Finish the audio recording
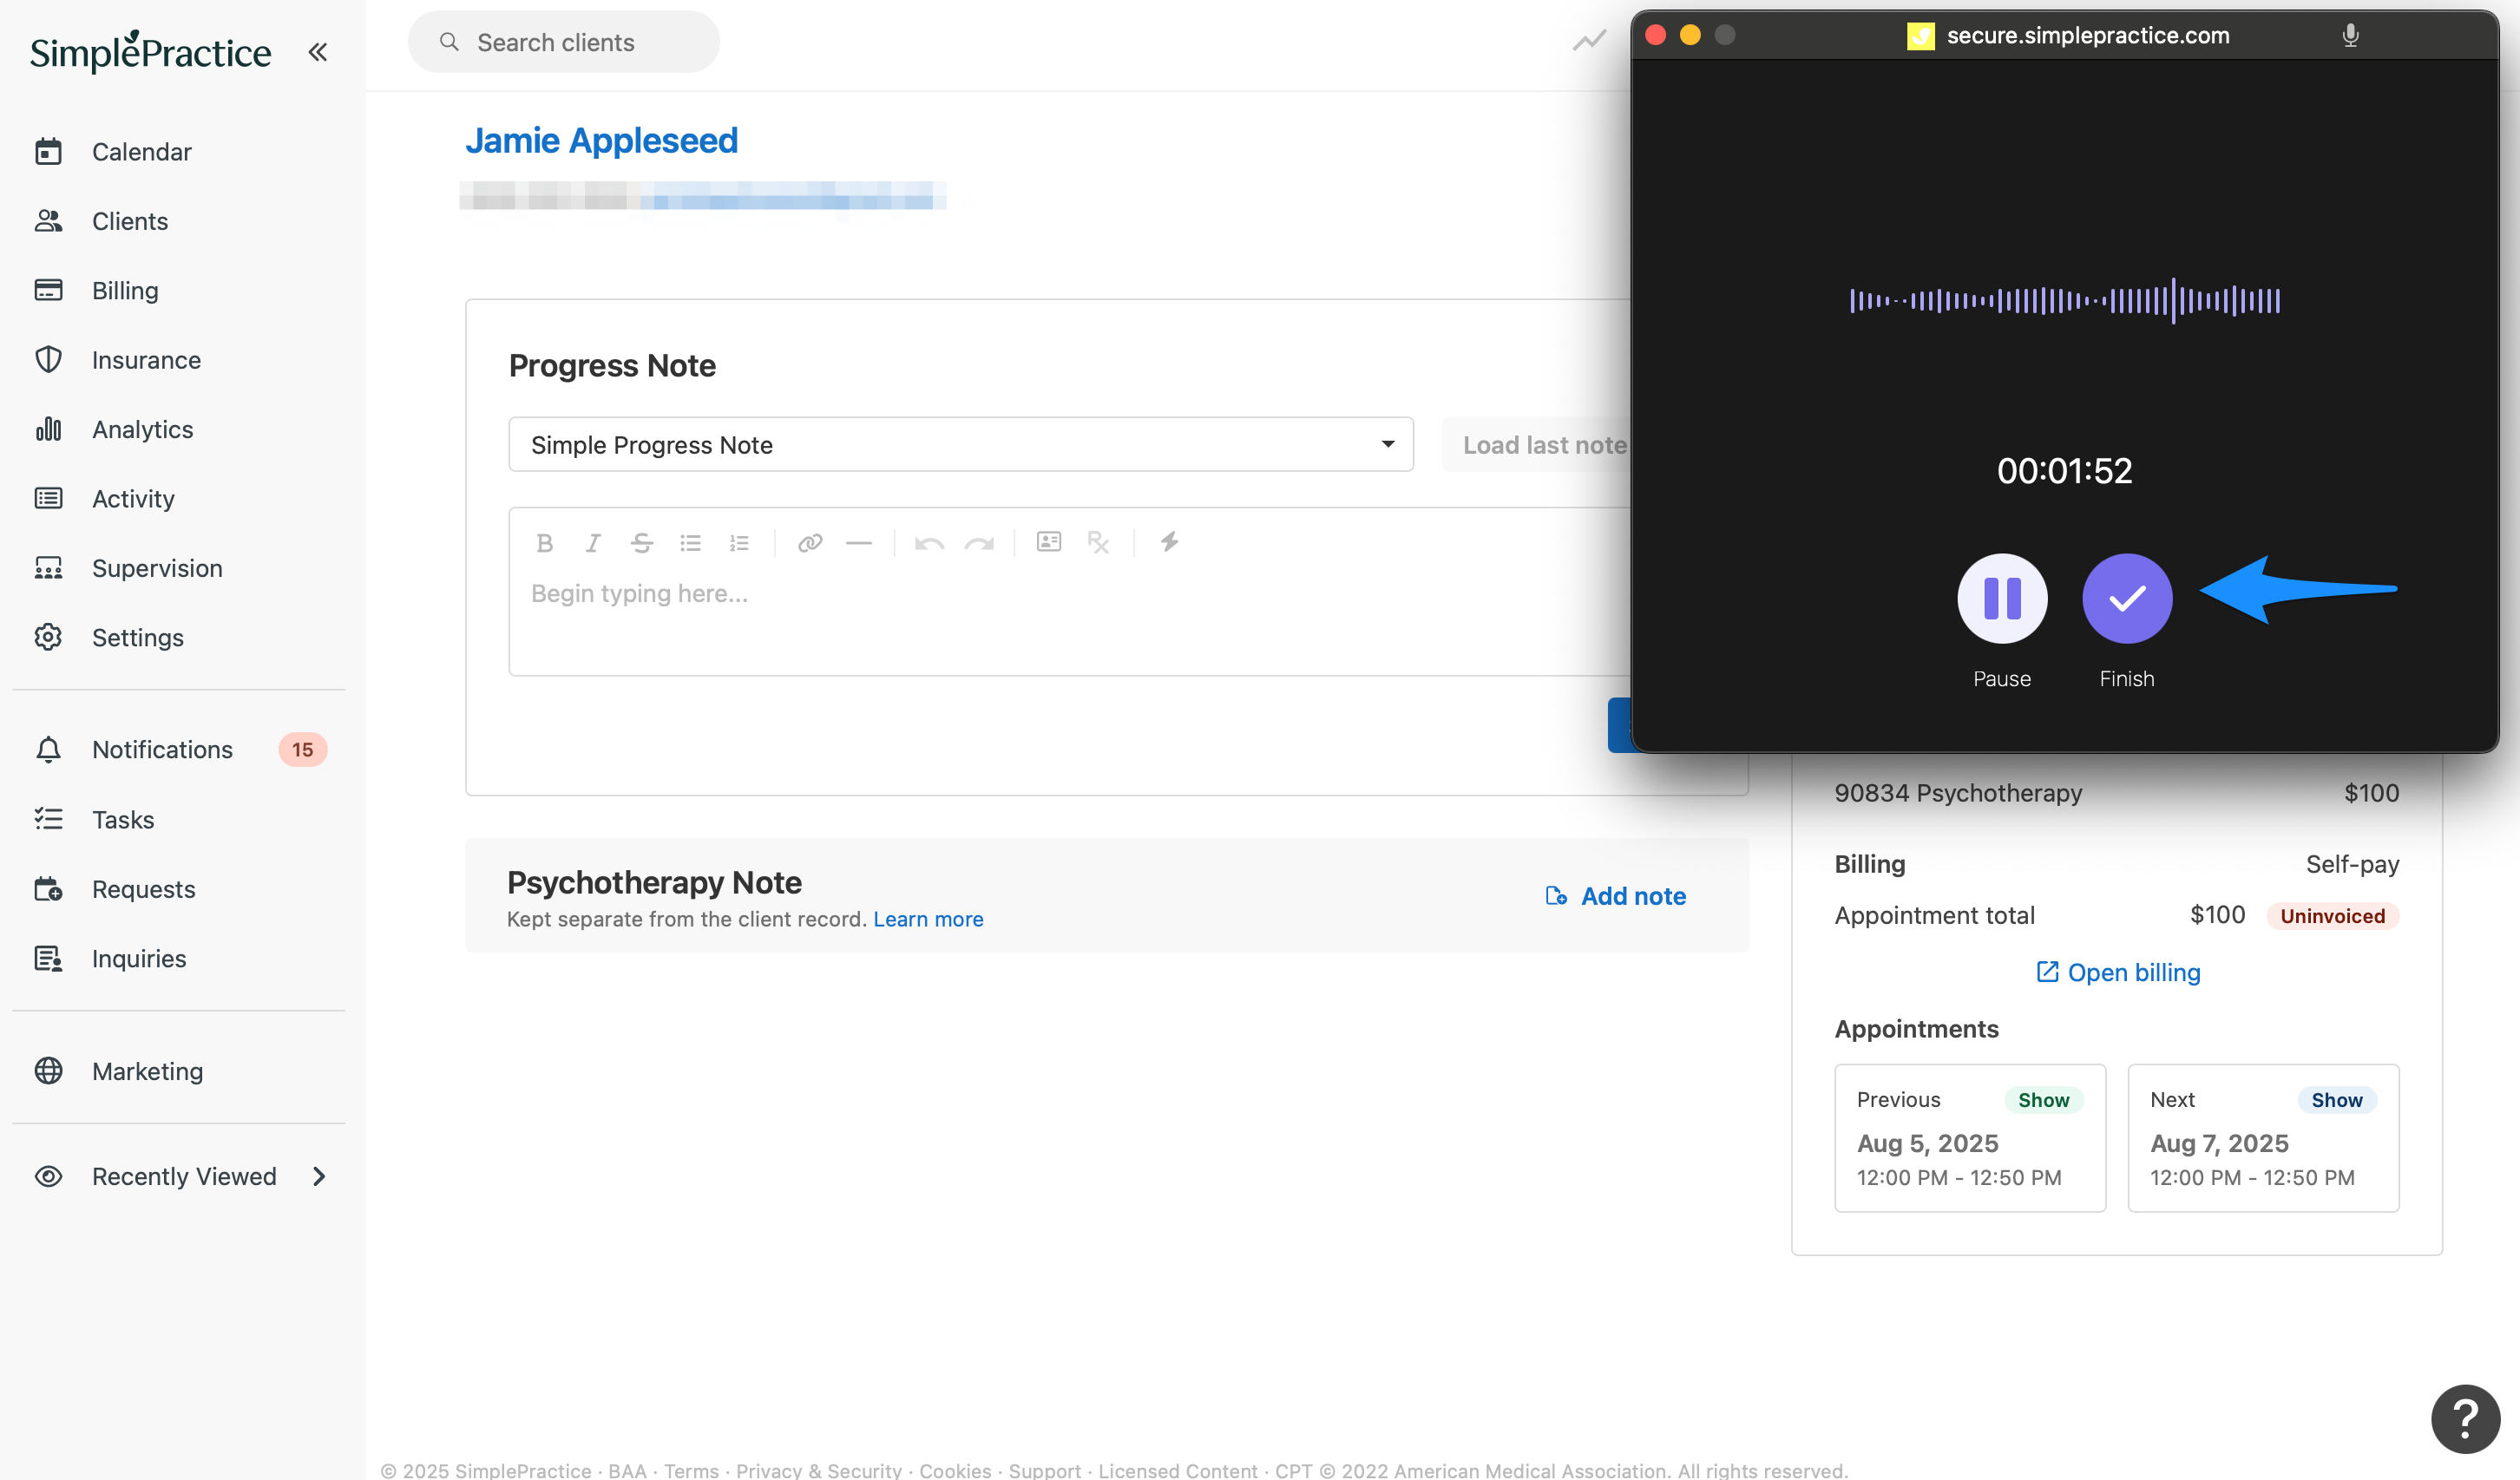This screenshot has width=2520, height=1480. coord(2126,598)
